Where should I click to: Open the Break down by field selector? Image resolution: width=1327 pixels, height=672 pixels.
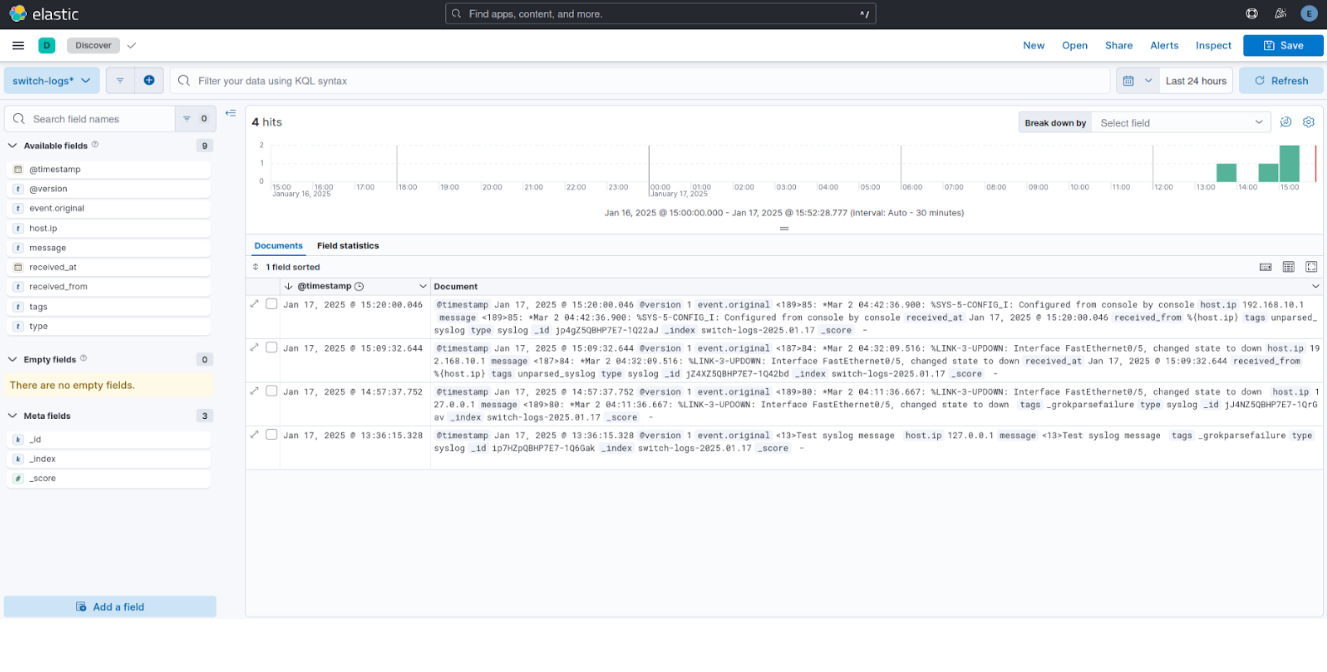(1181, 123)
